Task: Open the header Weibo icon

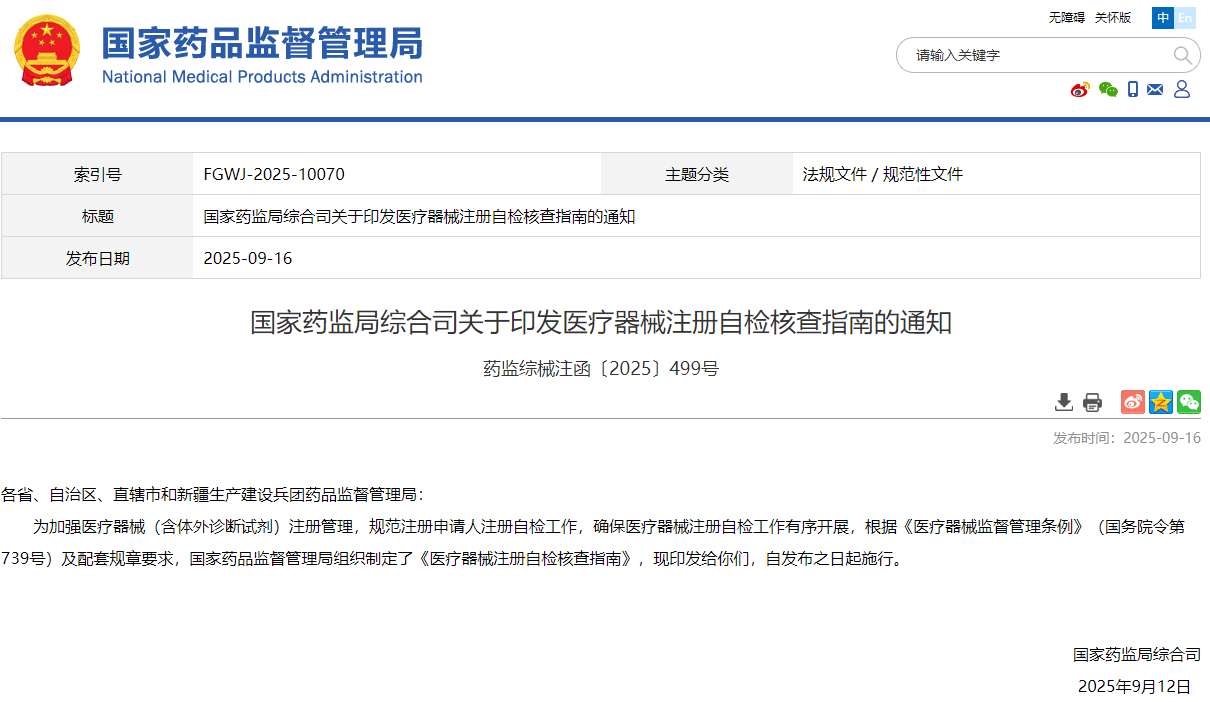Action: pos(1080,90)
